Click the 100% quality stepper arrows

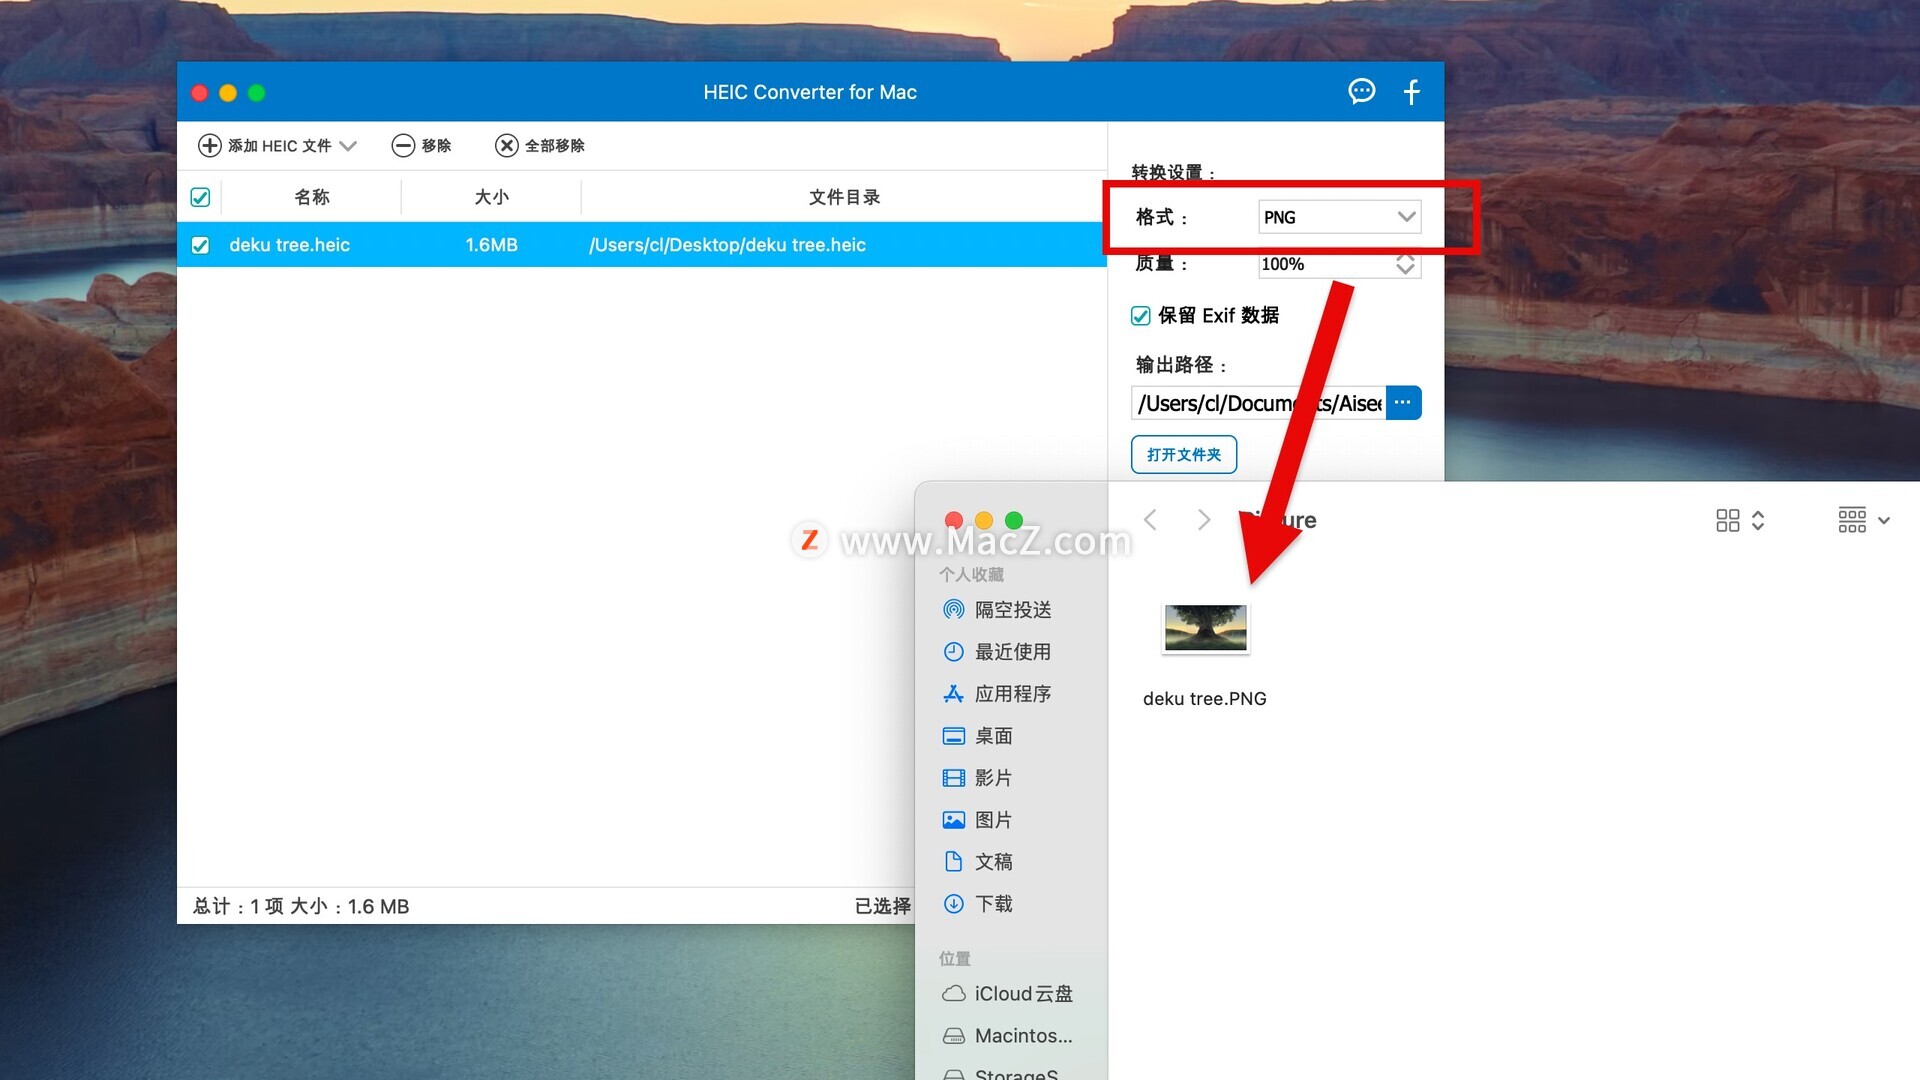tap(1405, 264)
